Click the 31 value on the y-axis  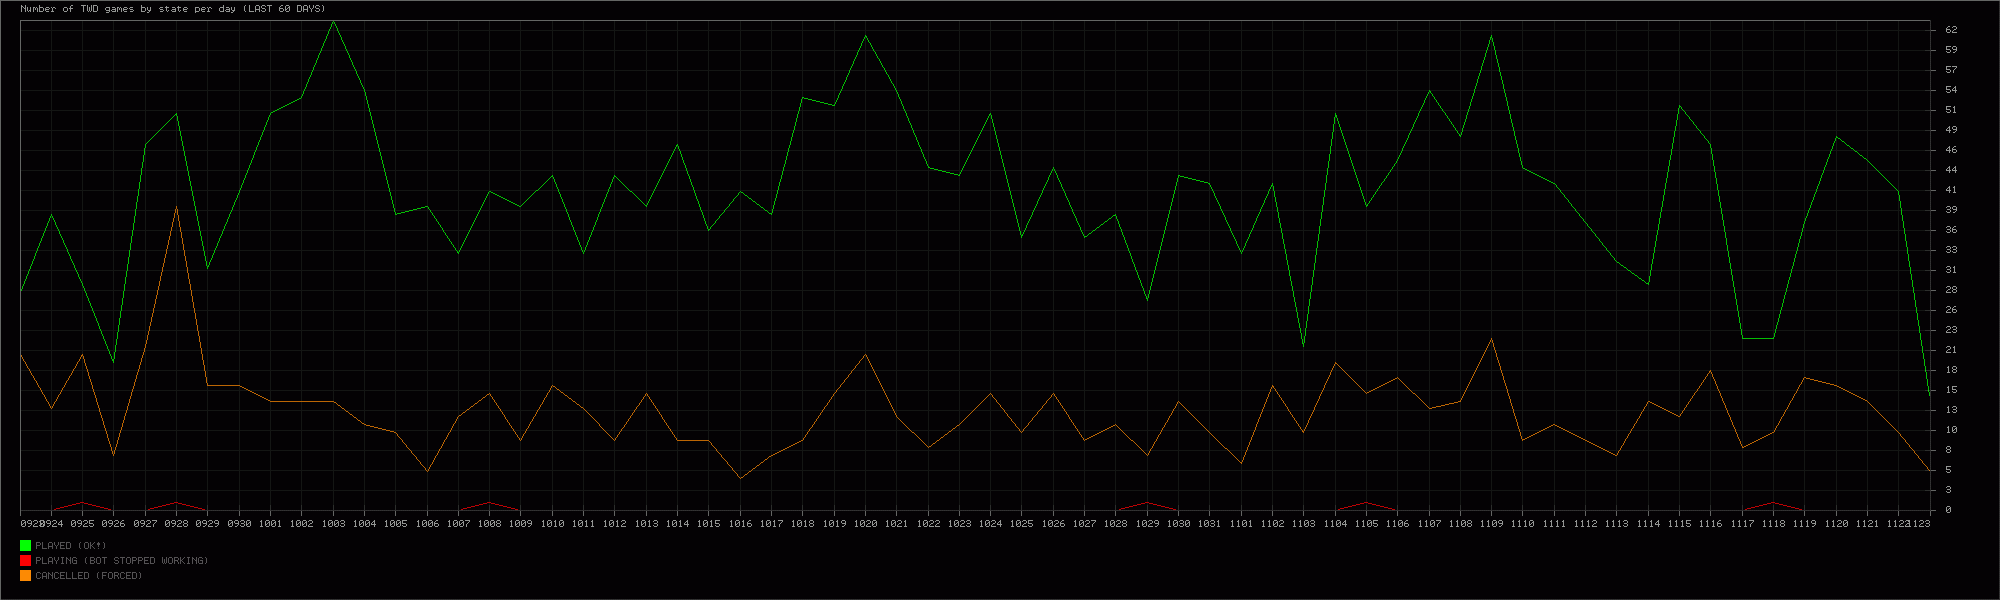tap(1943, 270)
